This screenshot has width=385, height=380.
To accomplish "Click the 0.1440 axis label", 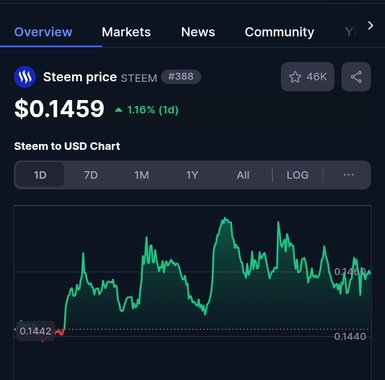I will click(350, 336).
